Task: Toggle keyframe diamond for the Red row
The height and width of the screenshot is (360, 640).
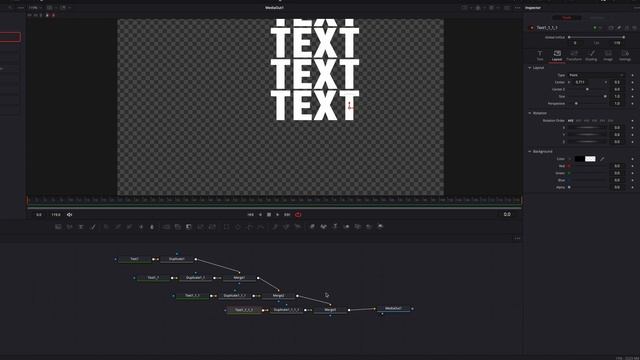Action: click(x=633, y=166)
